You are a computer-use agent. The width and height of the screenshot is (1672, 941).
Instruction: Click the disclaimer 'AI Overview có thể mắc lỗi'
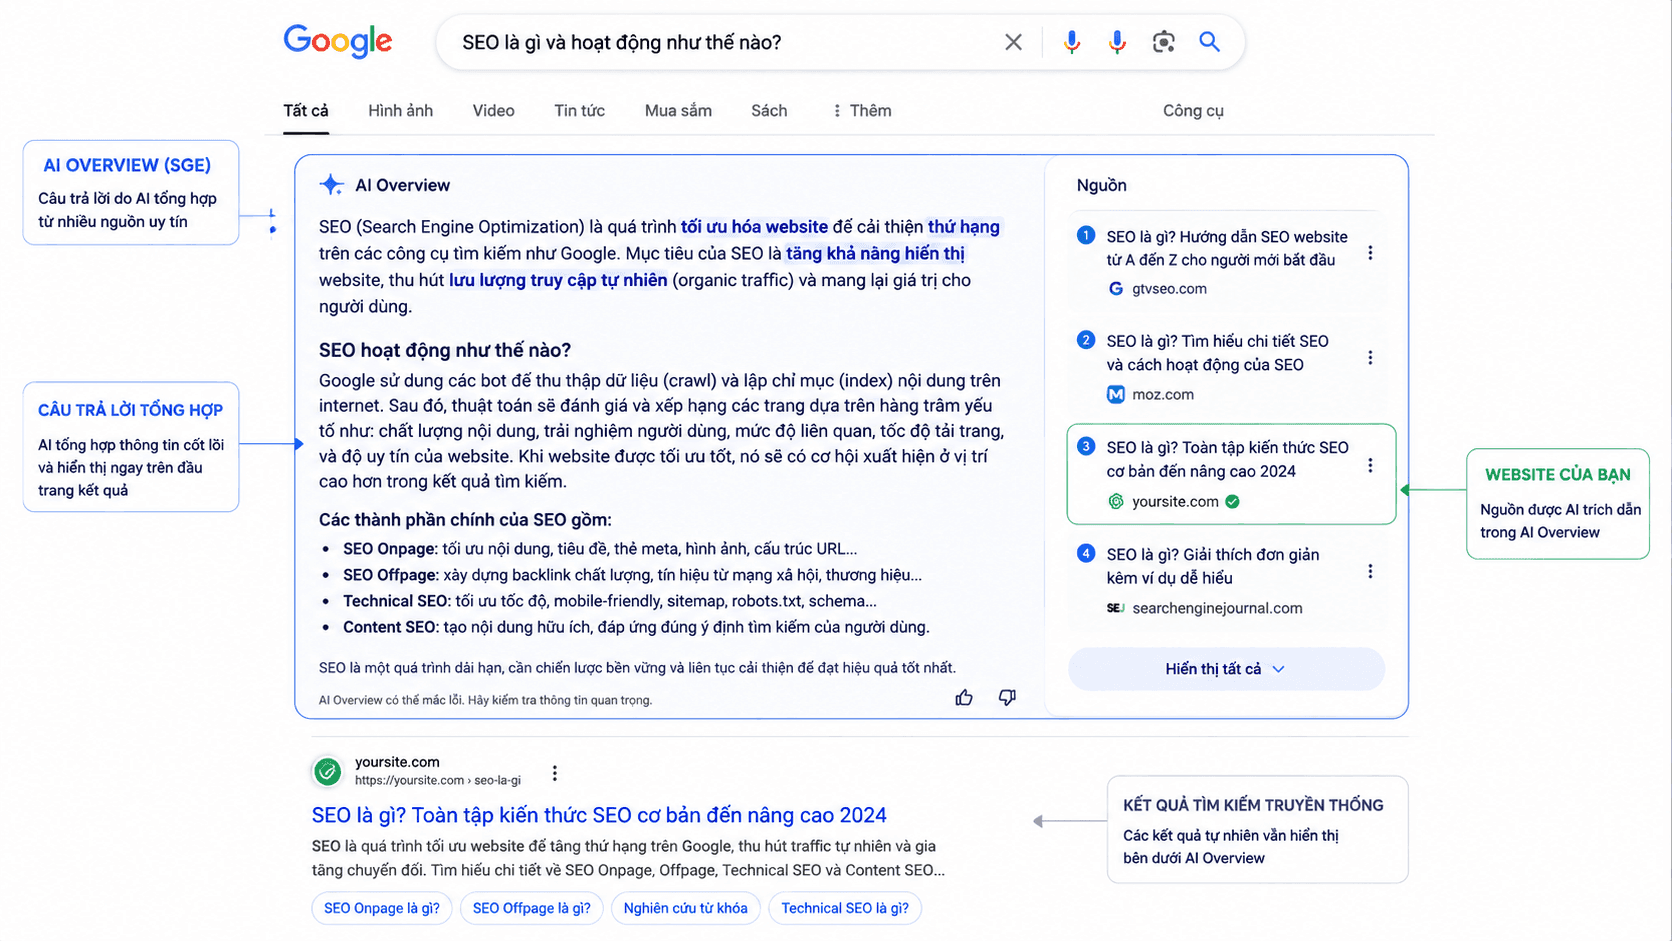coord(485,700)
